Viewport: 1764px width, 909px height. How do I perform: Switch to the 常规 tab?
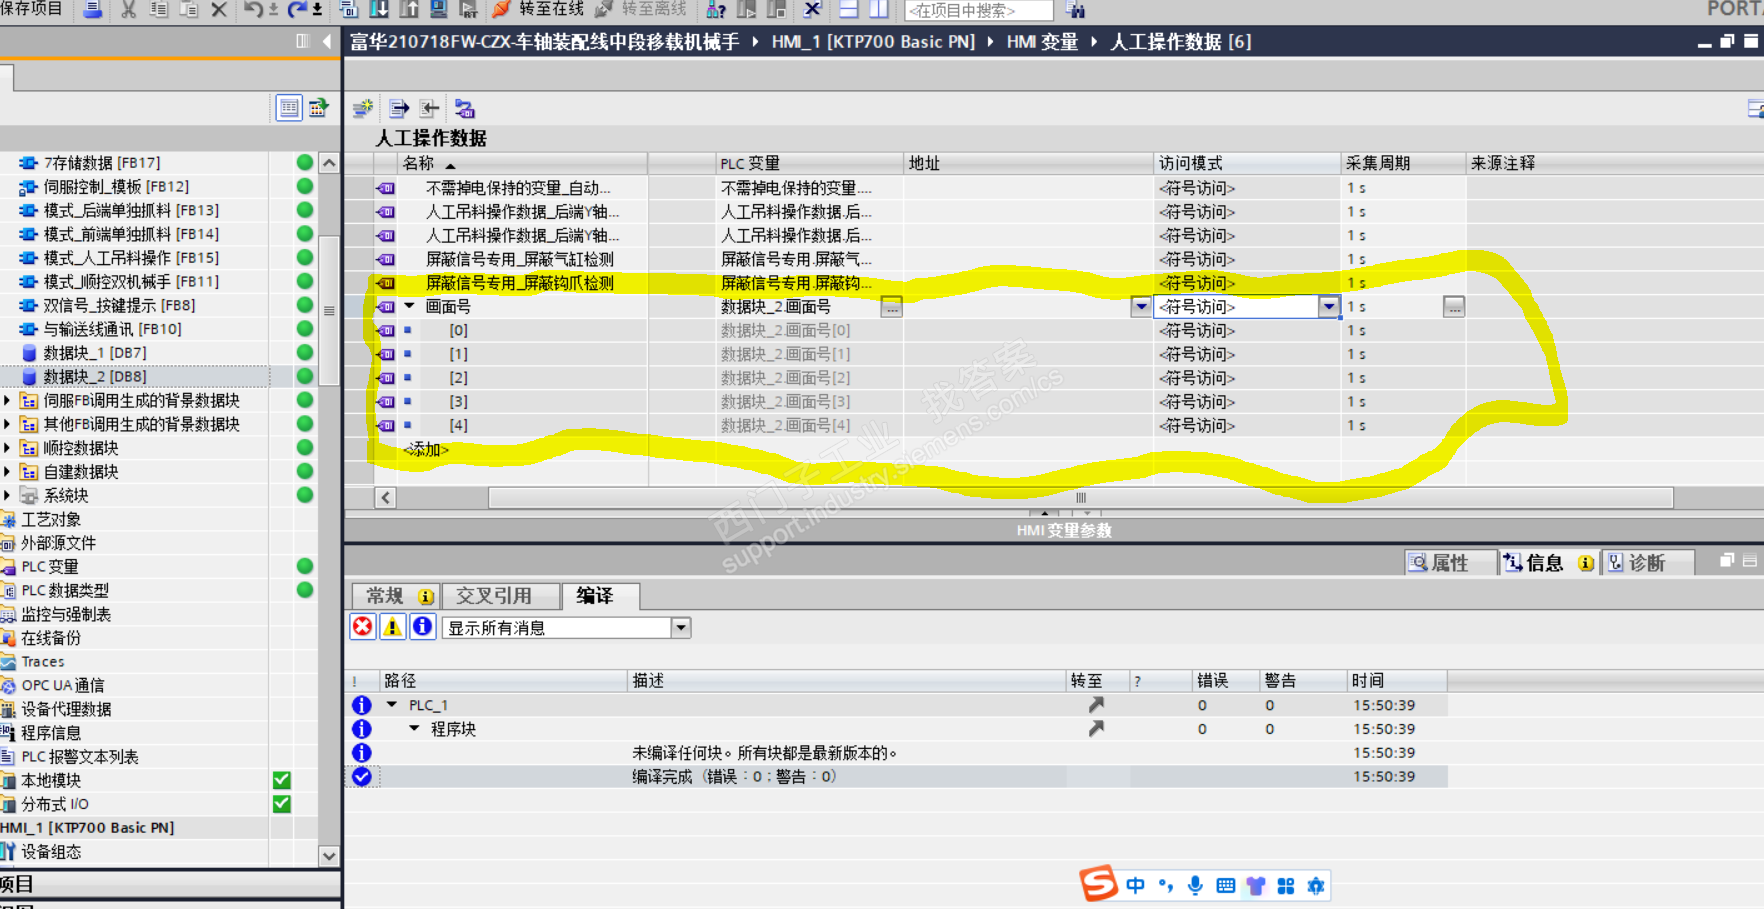395,596
